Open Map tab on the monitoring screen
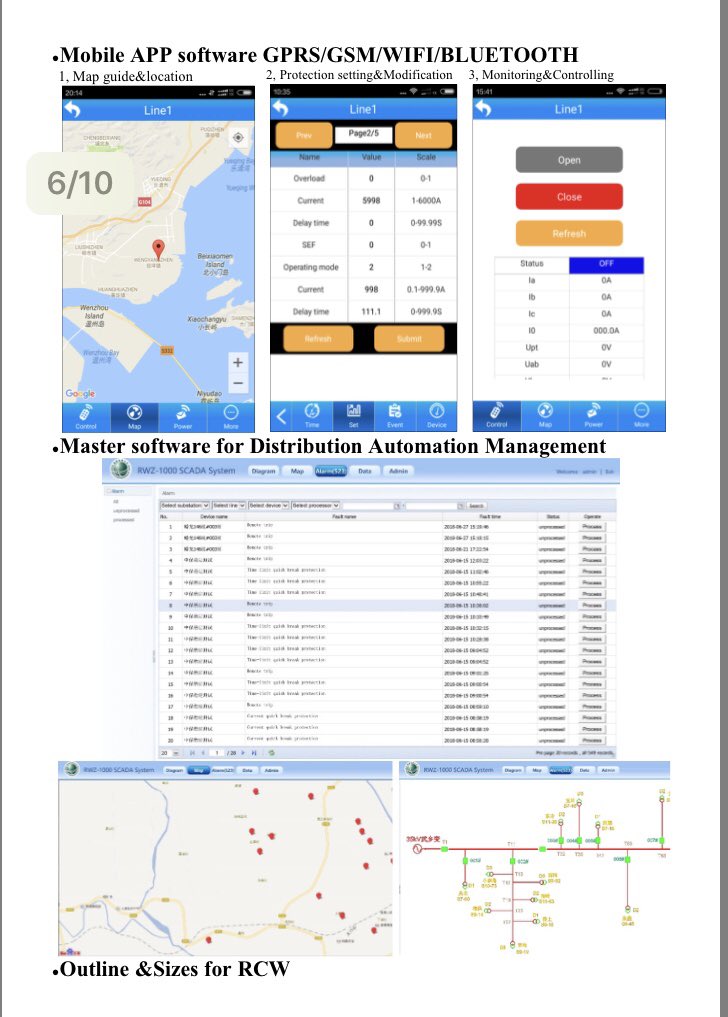The height and width of the screenshot is (1017, 728). [545, 416]
